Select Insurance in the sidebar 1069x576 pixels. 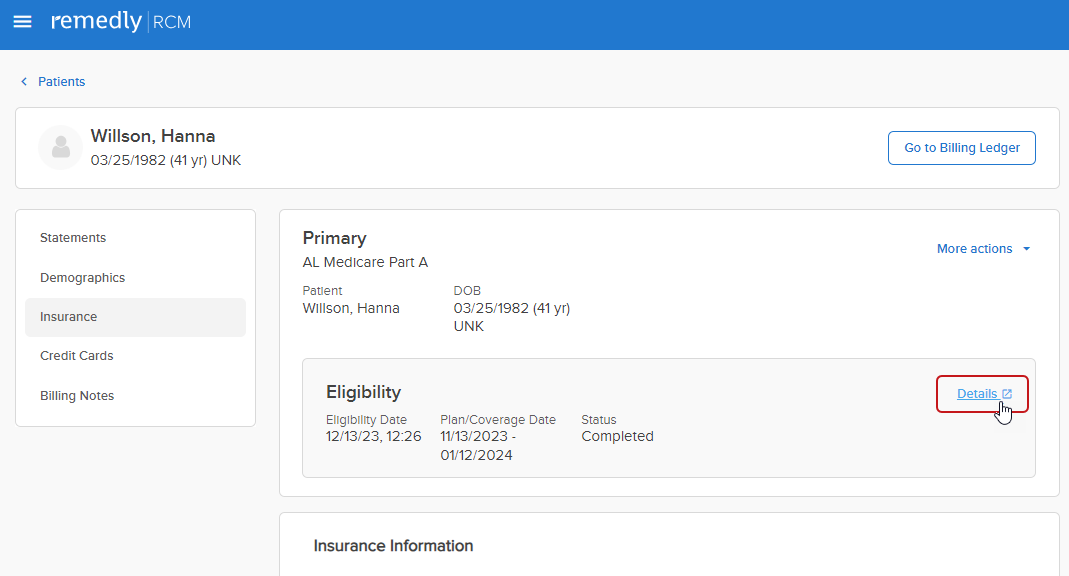(69, 317)
